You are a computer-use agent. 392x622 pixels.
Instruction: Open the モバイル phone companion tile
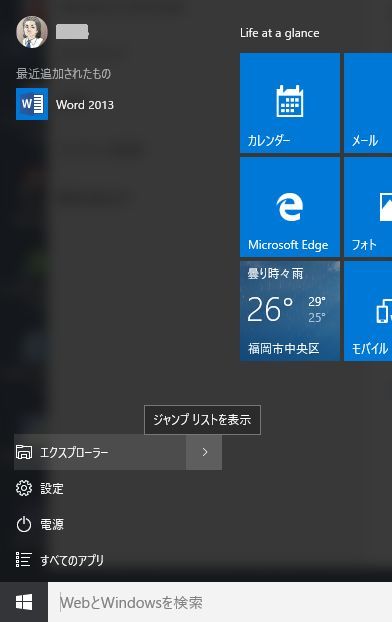(x=368, y=311)
